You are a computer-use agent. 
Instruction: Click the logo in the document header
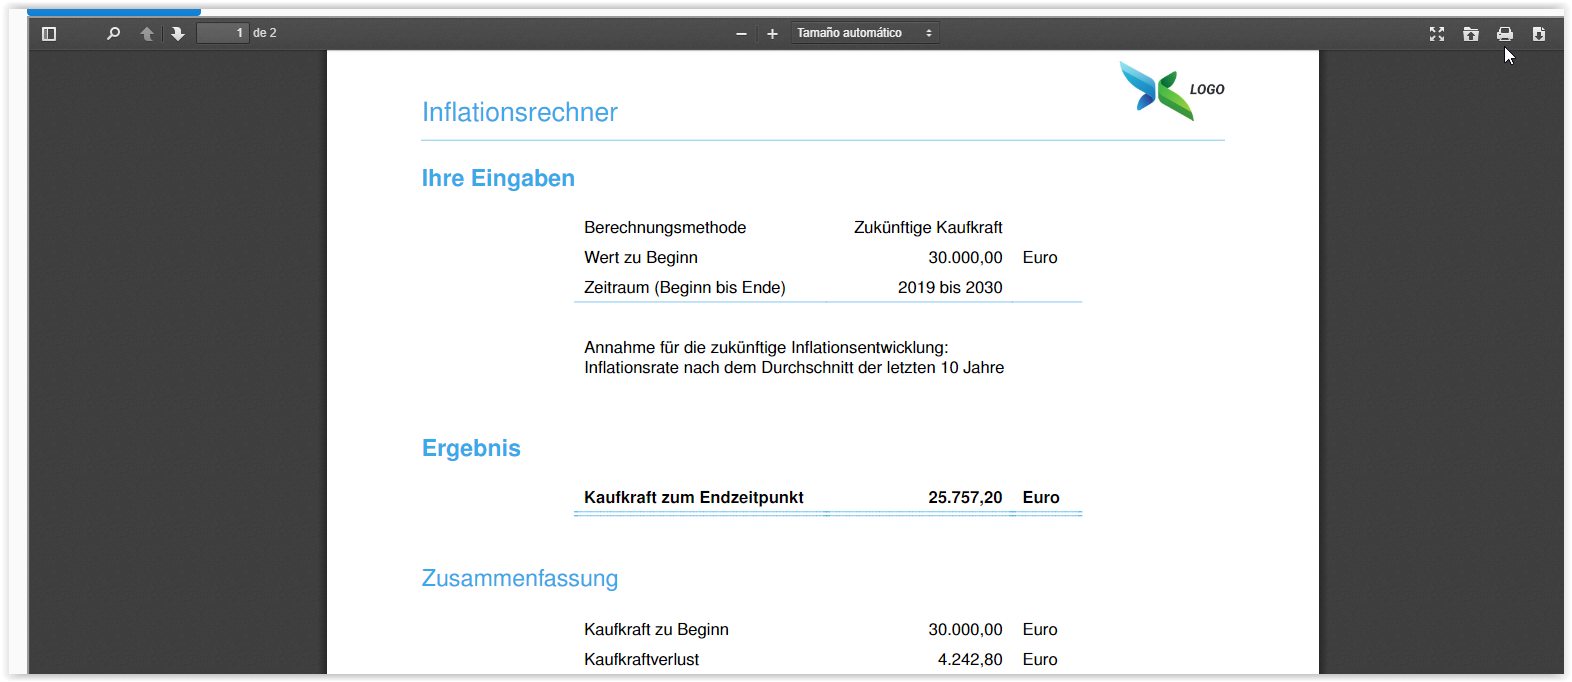(1171, 90)
